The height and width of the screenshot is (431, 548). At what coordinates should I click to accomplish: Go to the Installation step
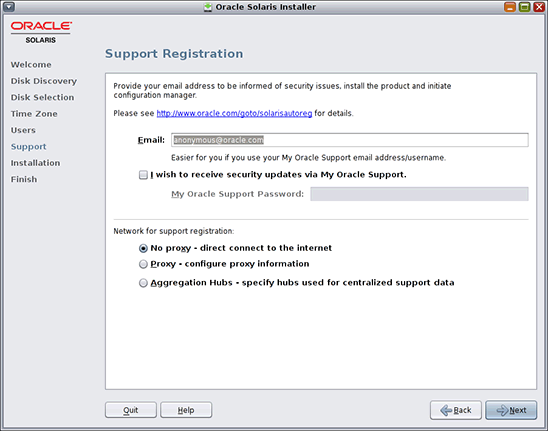pos(35,163)
